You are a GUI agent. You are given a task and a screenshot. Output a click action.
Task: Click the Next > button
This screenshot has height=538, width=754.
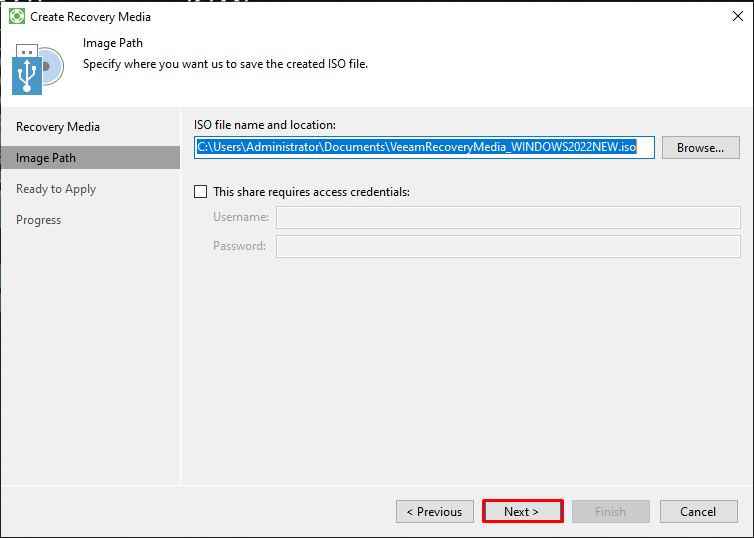click(523, 511)
